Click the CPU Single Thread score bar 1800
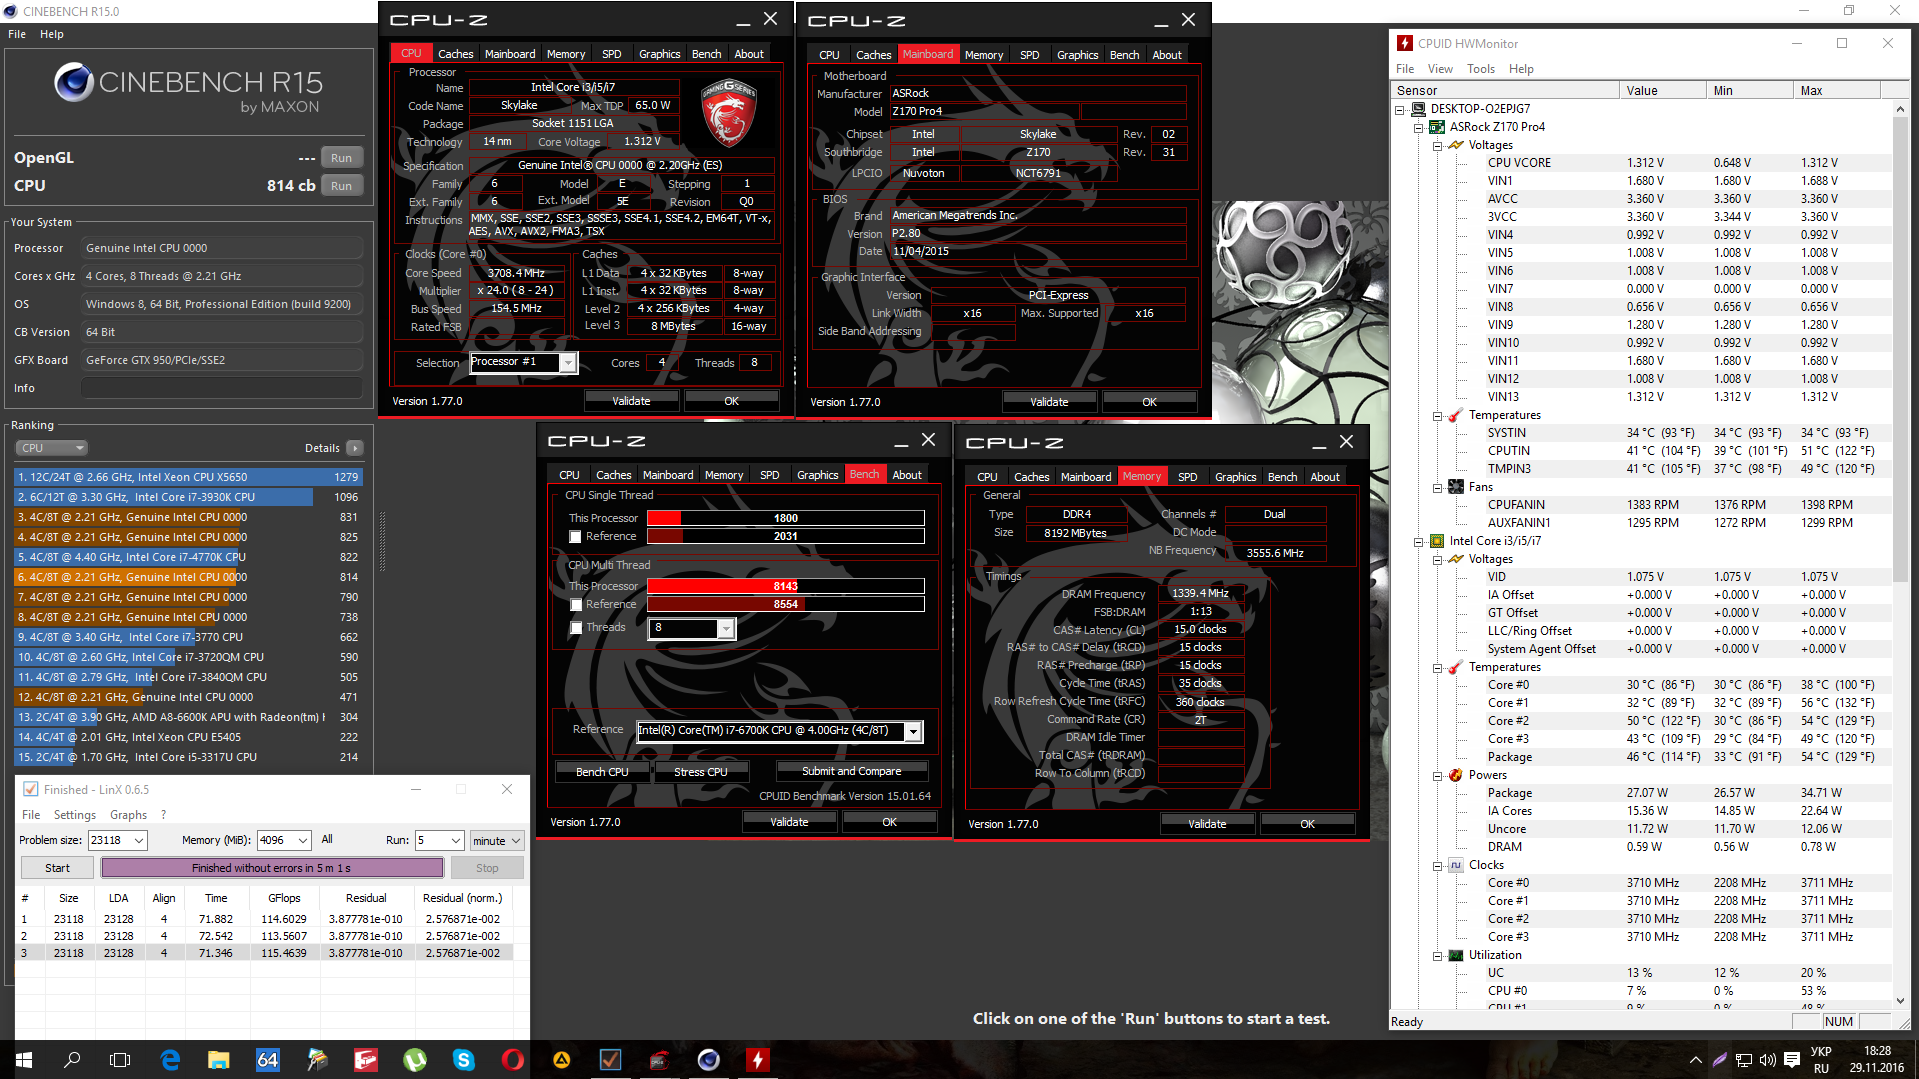The image size is (1919, 1079). click(785, 518)
